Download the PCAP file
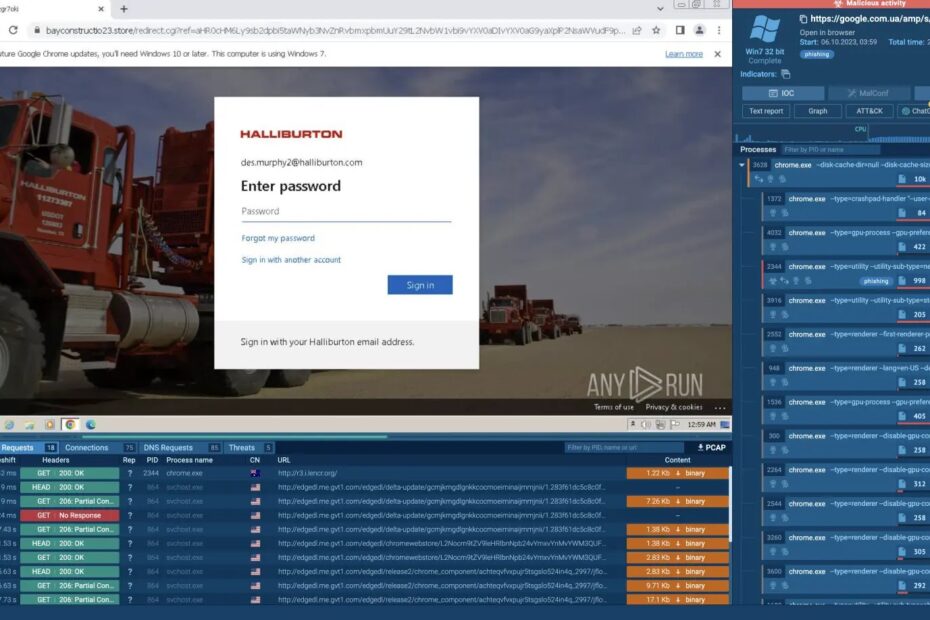This screenshot has width=930, height=620. (711, 447)
